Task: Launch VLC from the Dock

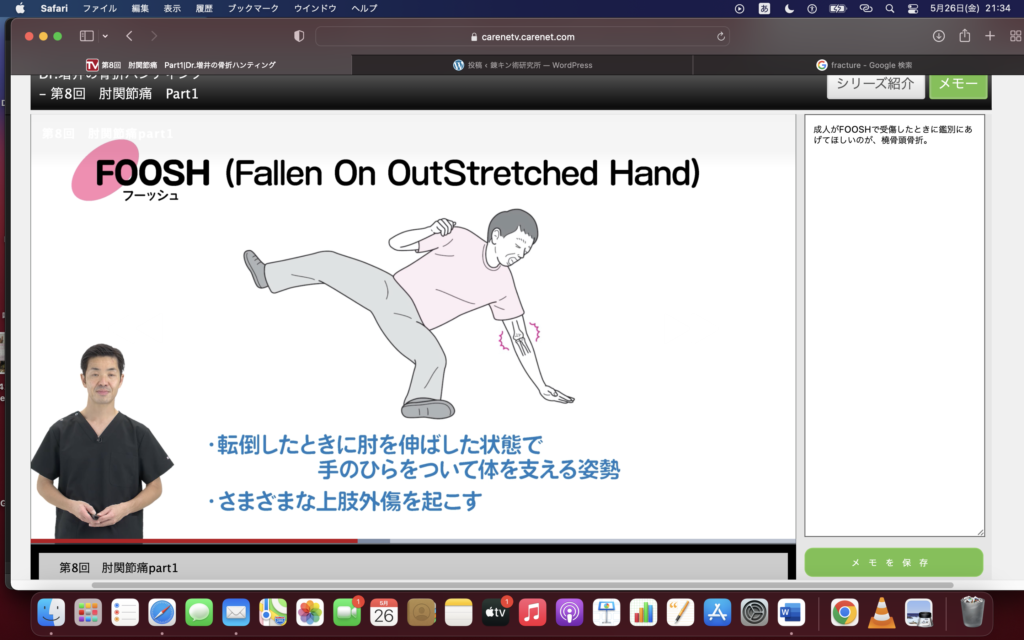Action: [881, 611]
